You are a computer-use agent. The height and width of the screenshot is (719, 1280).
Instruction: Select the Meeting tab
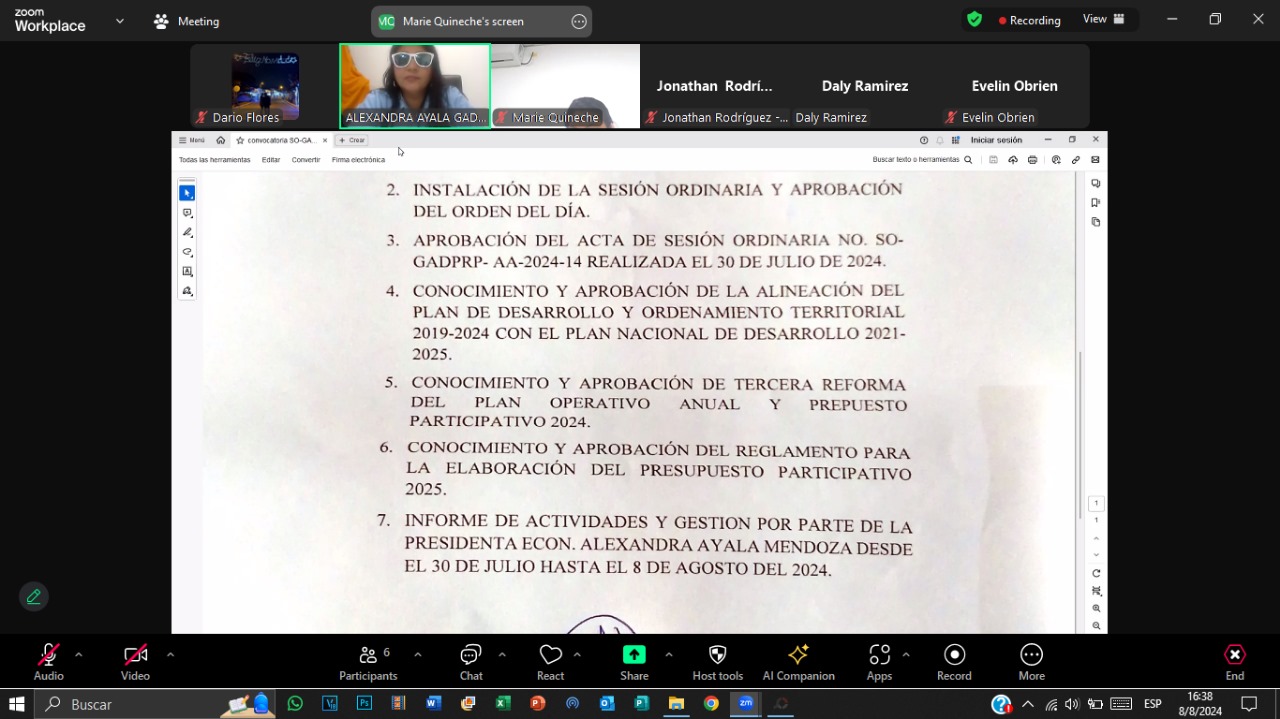point(187,21)
